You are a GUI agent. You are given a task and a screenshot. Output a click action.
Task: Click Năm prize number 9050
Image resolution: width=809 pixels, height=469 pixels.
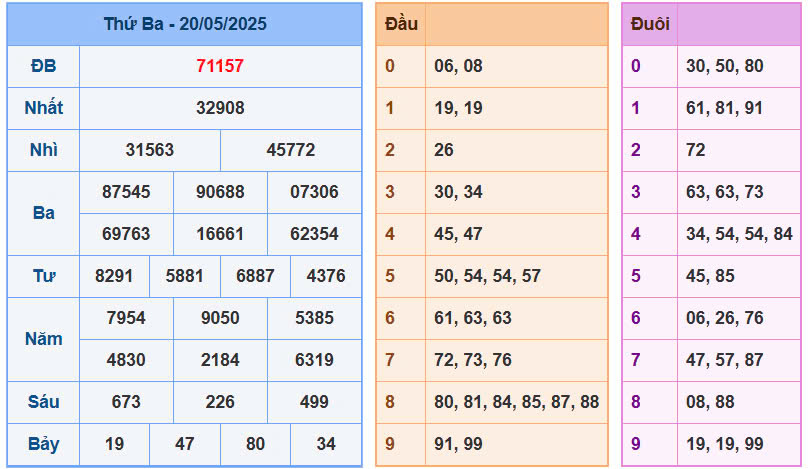[220, 318]
